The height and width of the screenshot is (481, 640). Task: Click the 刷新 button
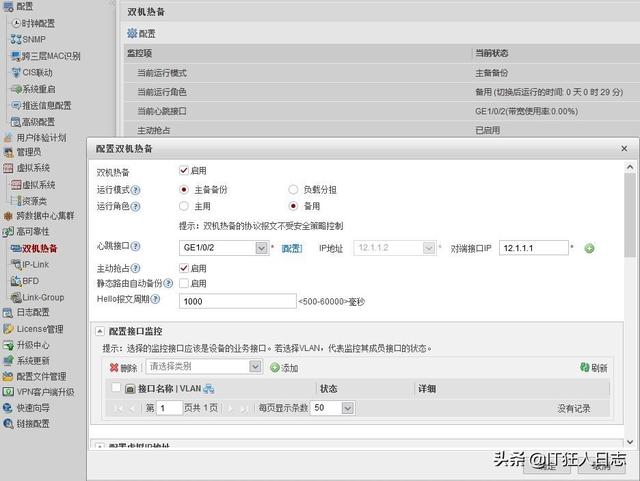click(594, 367)
